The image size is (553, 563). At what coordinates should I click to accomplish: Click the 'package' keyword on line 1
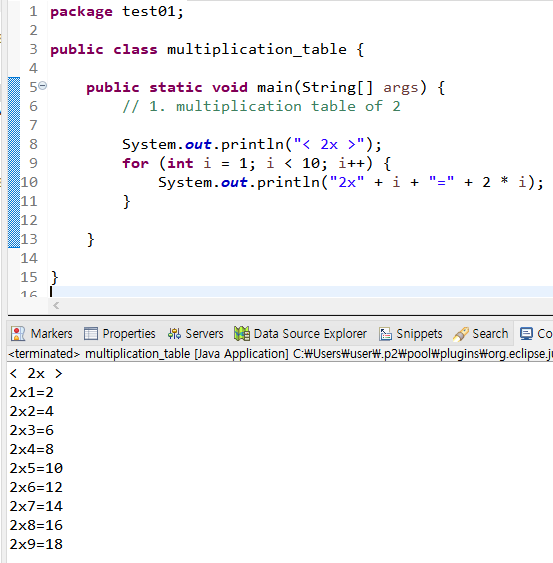point(82,12)
